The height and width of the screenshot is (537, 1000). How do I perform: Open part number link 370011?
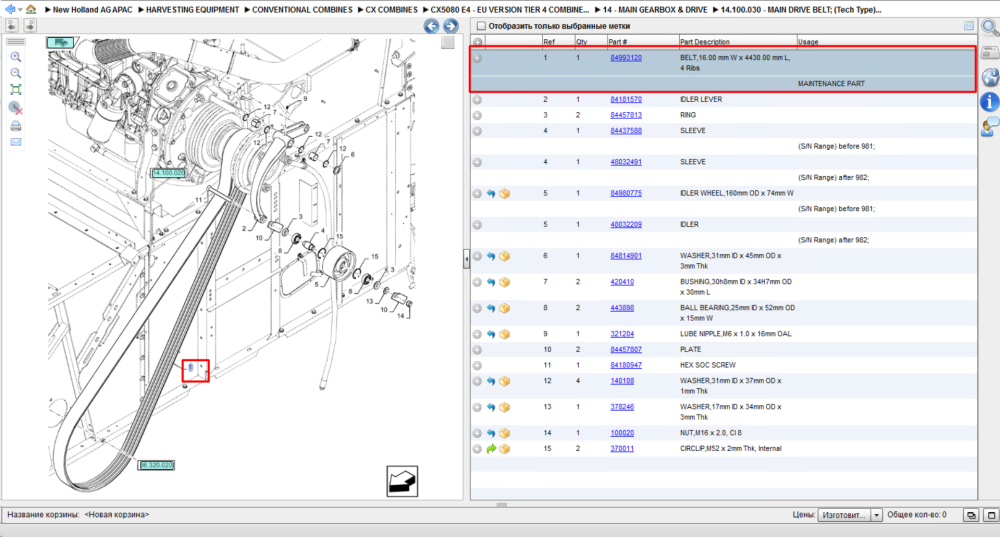[x=622, y=449]
